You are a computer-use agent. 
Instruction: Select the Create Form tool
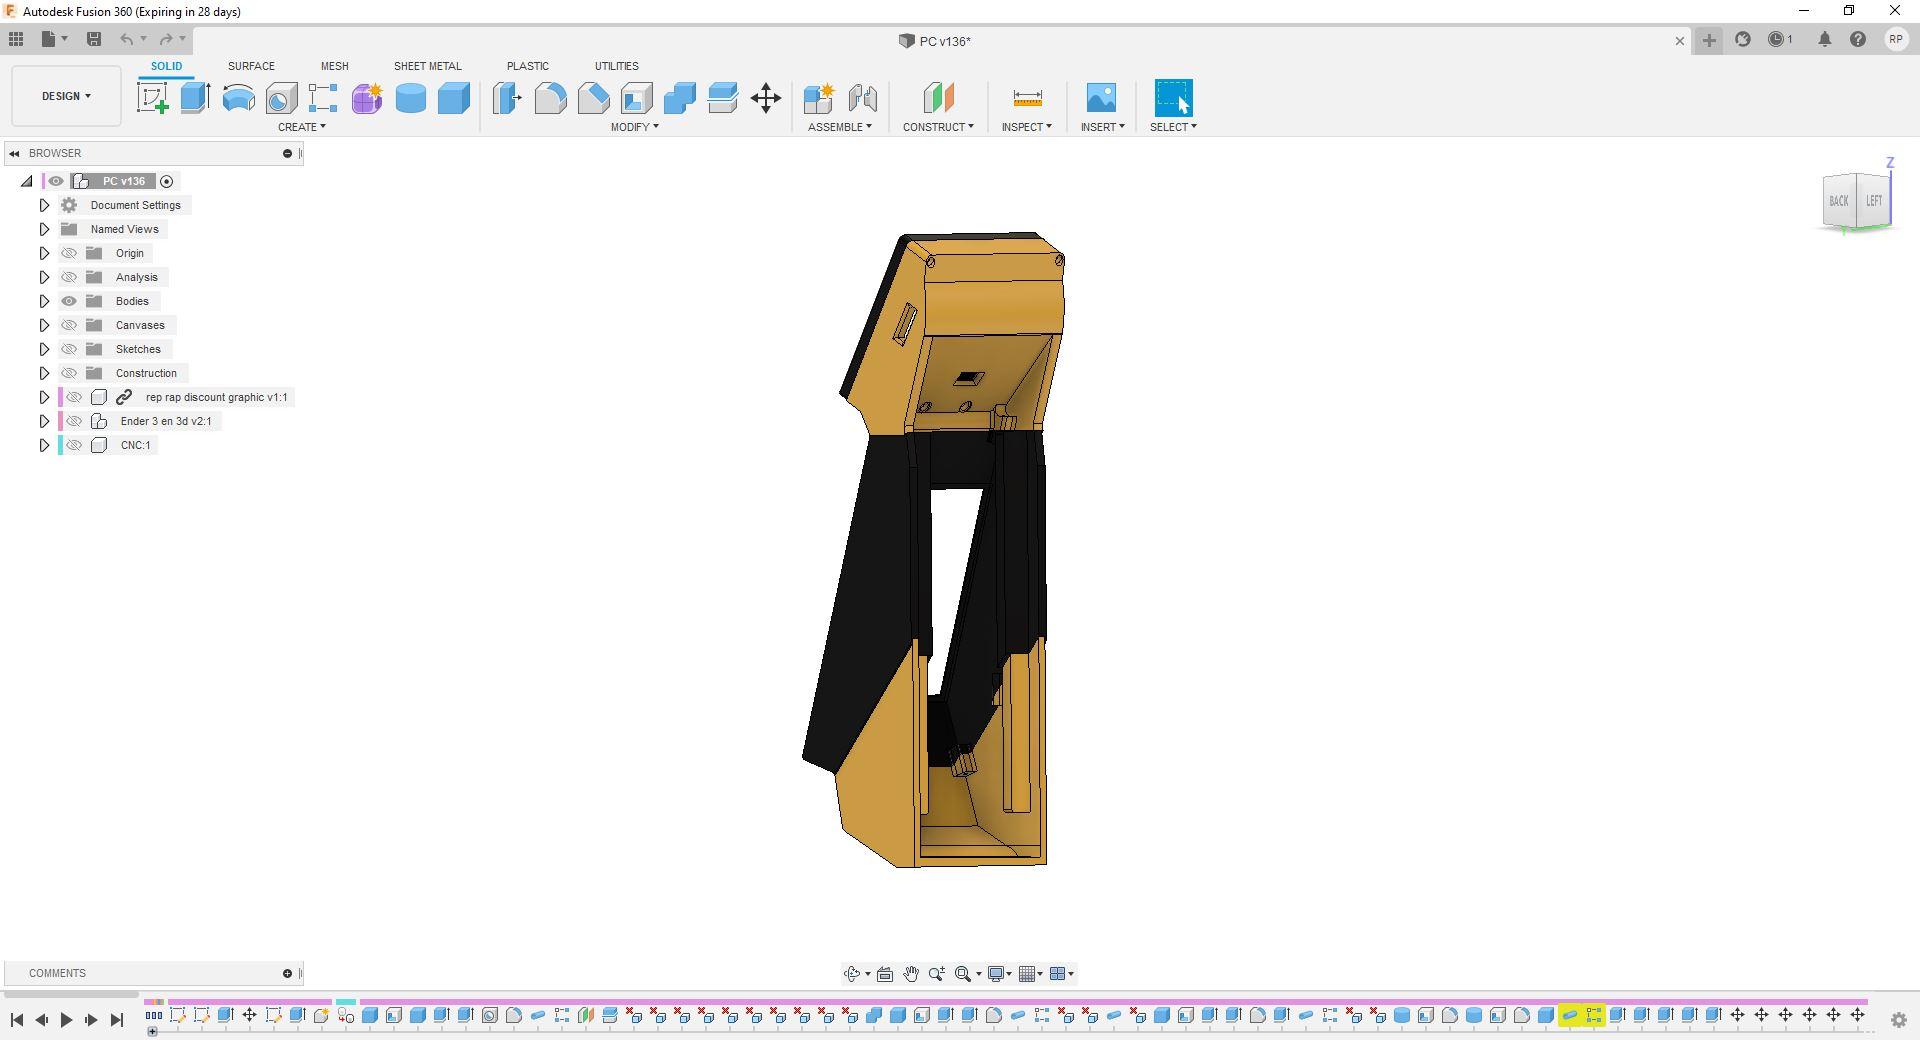(x=367, y=98)
